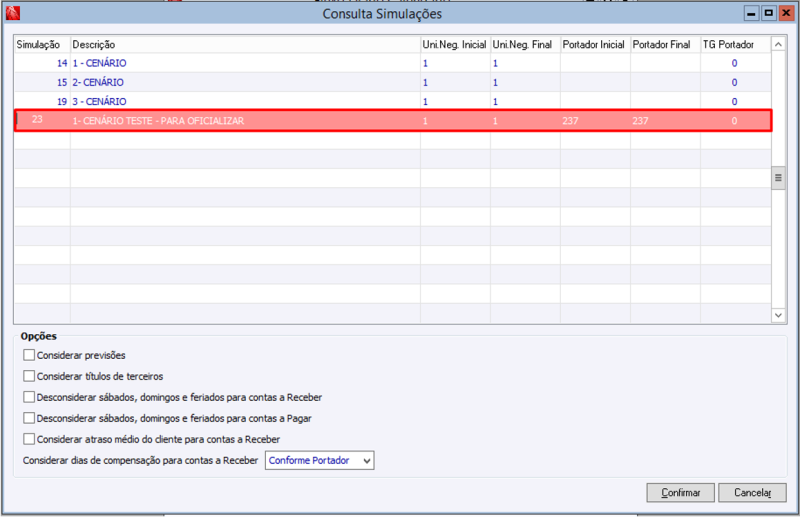Click the Uni.Neg. Final column header

[x=525, y=44]
